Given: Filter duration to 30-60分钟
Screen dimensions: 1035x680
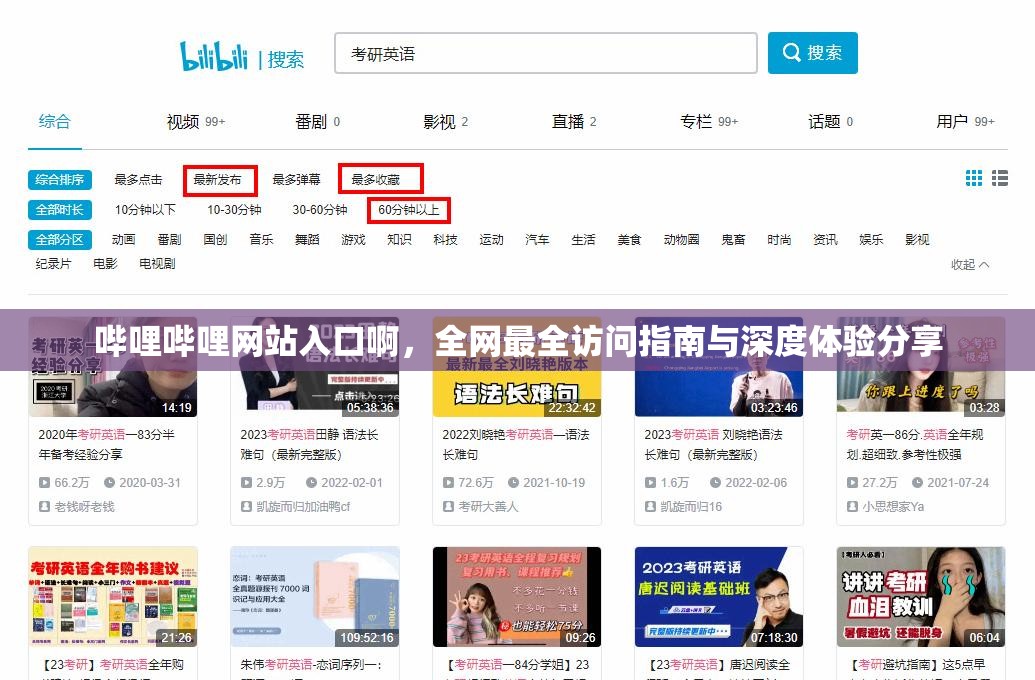Looking at the screenshot, I should coord(320,210).
